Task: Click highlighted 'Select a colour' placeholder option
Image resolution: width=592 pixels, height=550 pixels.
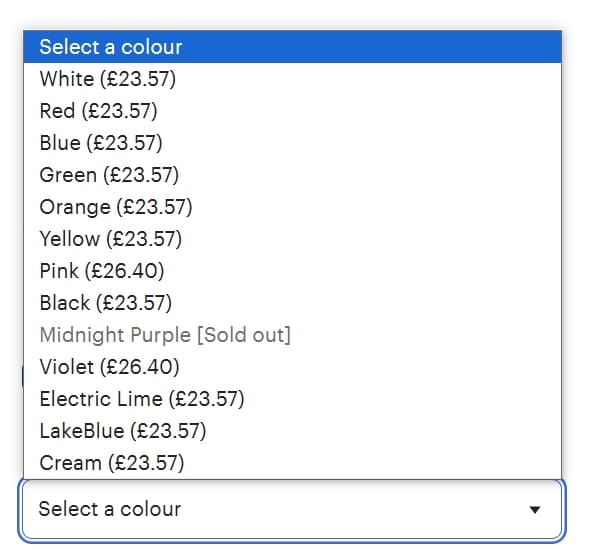Action: pyautogui.click(x=293, y=47)
